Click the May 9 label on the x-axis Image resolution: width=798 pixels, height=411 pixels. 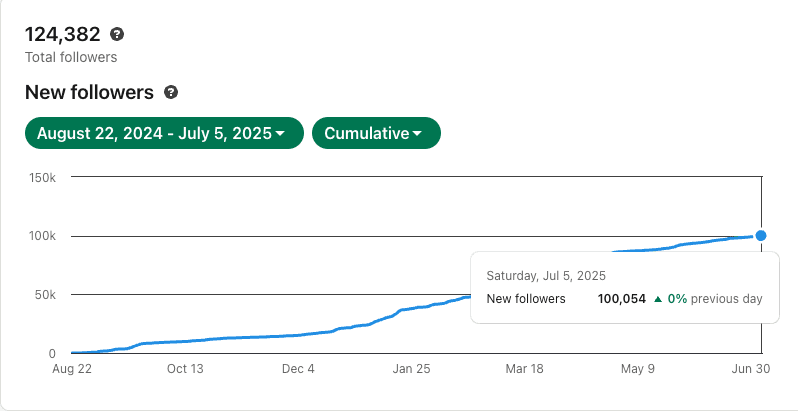637,369
